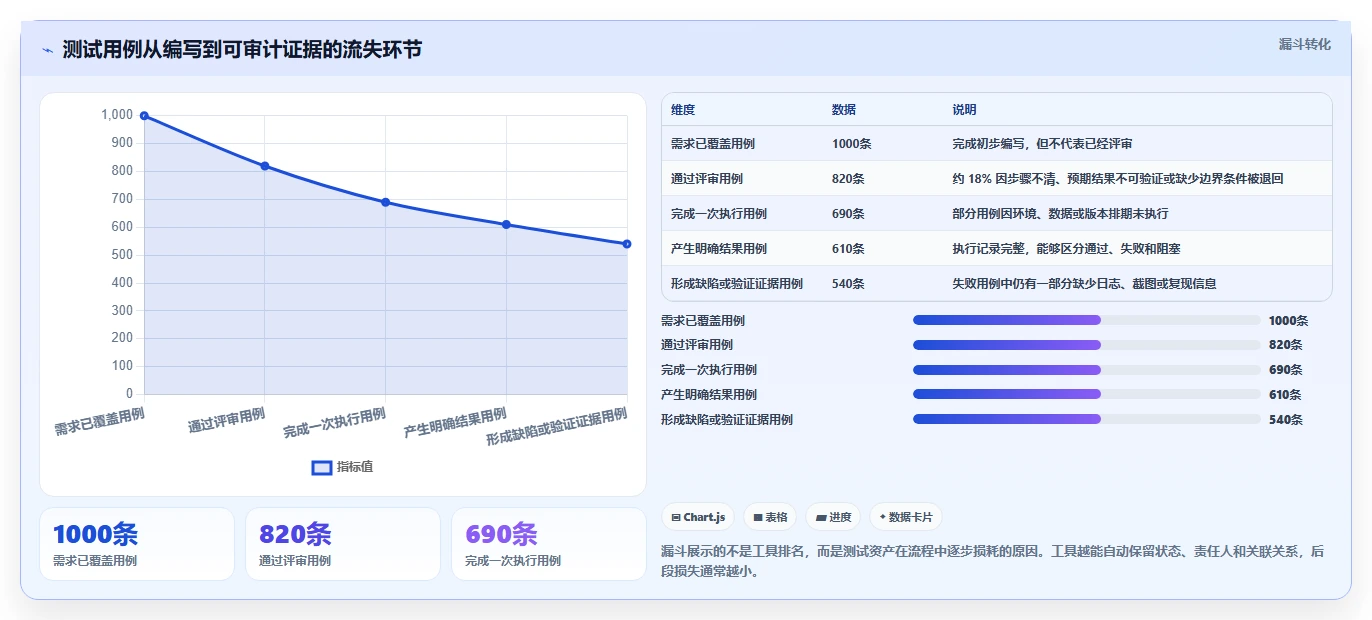Click the chart point for 通过评审用例
This screenshot has width=1372, height=620.
(265, 166)
